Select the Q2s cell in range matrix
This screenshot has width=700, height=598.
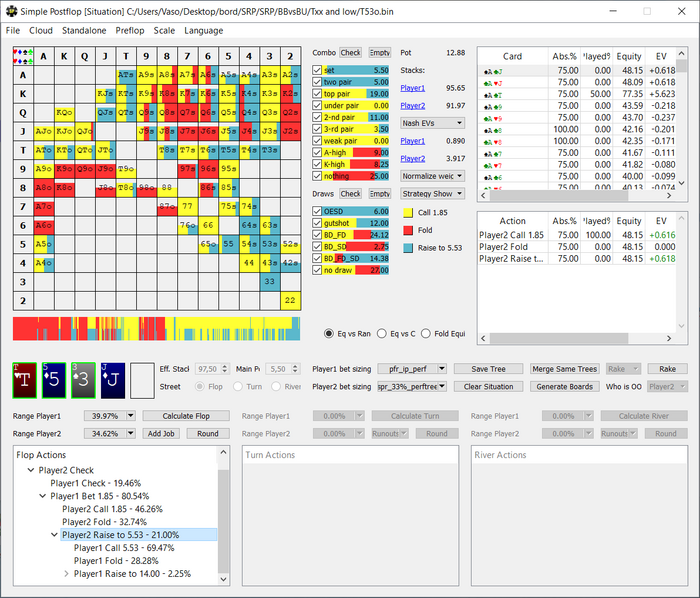290,112
